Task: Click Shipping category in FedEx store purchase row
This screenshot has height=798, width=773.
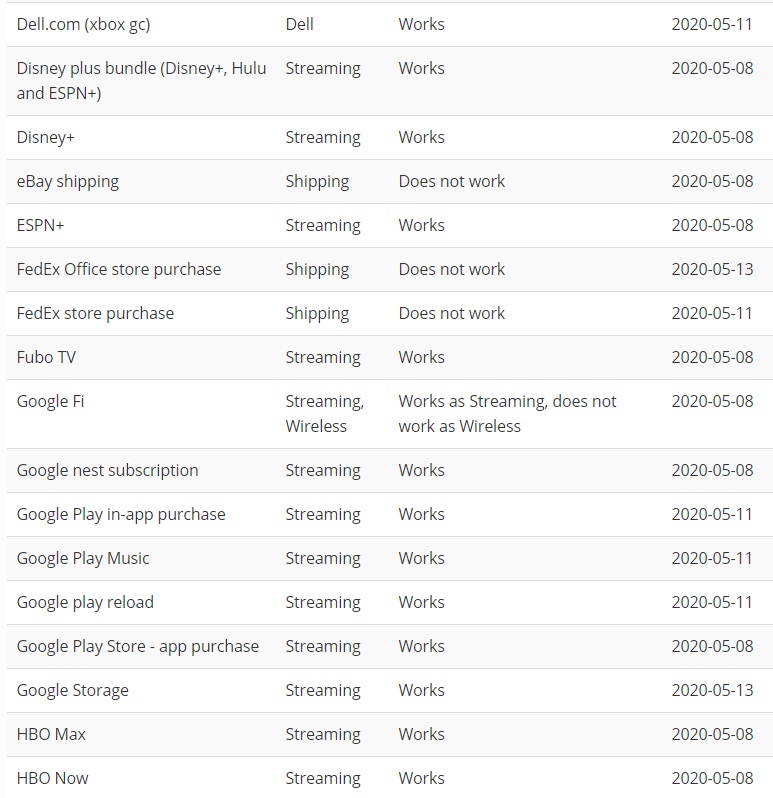Action: pos(317,314)
